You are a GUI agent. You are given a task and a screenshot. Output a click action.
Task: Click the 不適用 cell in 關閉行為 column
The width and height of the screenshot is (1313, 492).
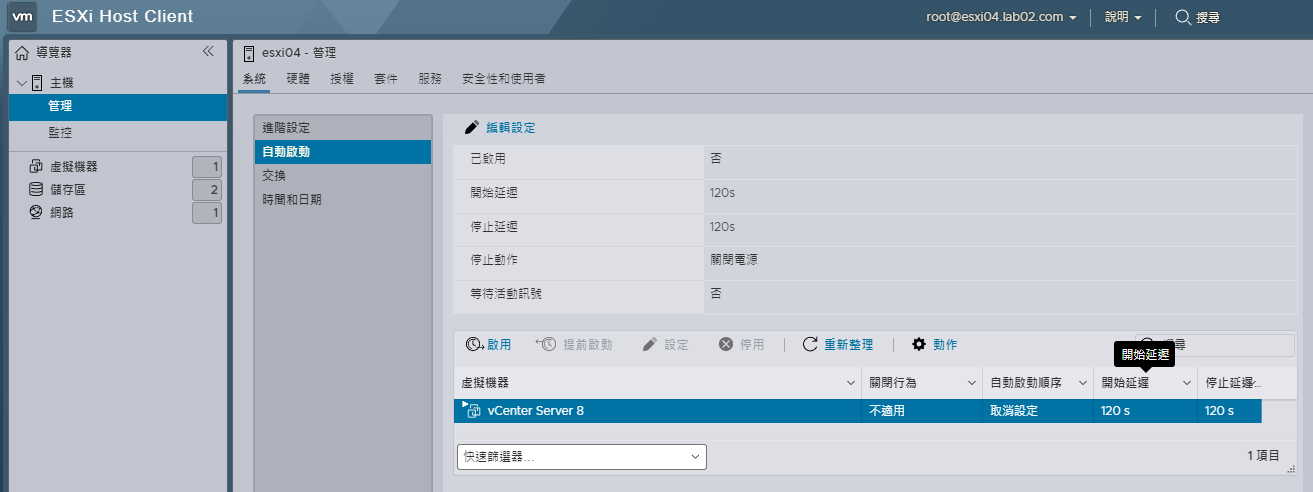coord(887,411)
